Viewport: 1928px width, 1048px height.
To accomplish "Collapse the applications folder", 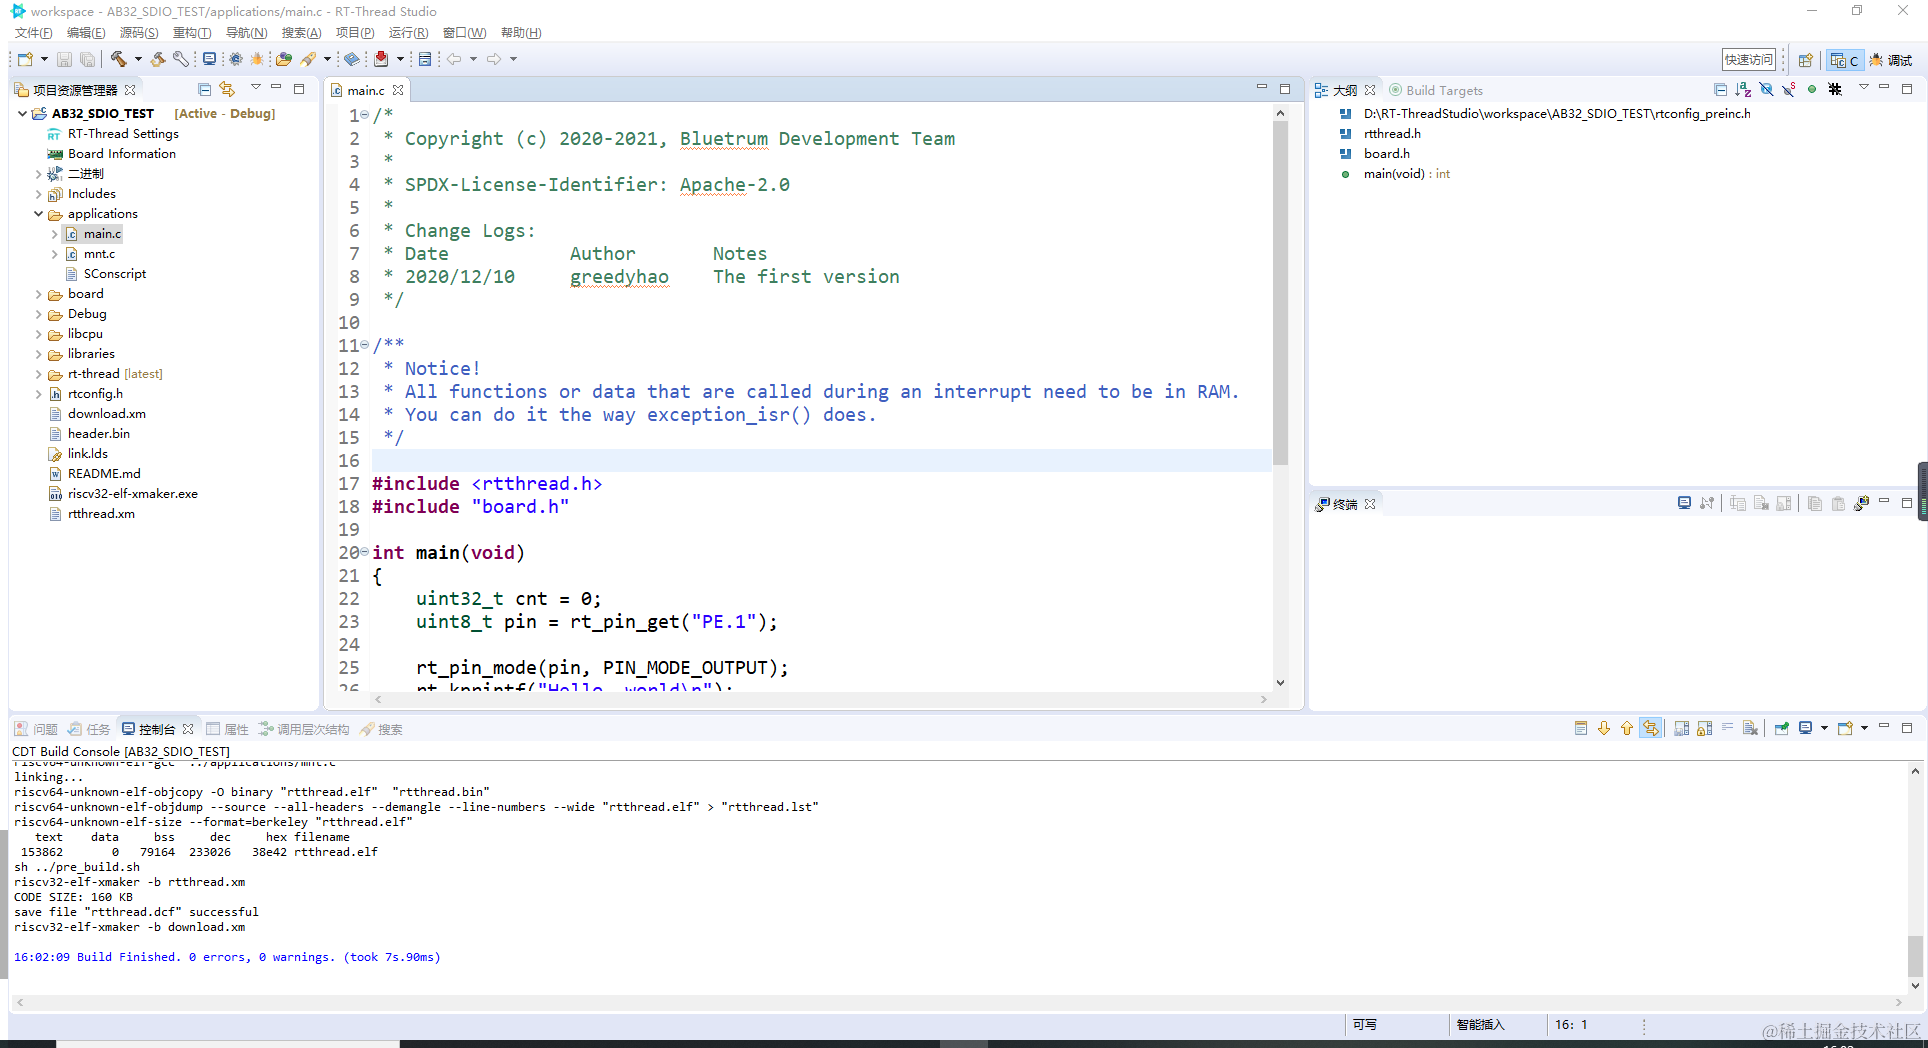I will (38, 214).
